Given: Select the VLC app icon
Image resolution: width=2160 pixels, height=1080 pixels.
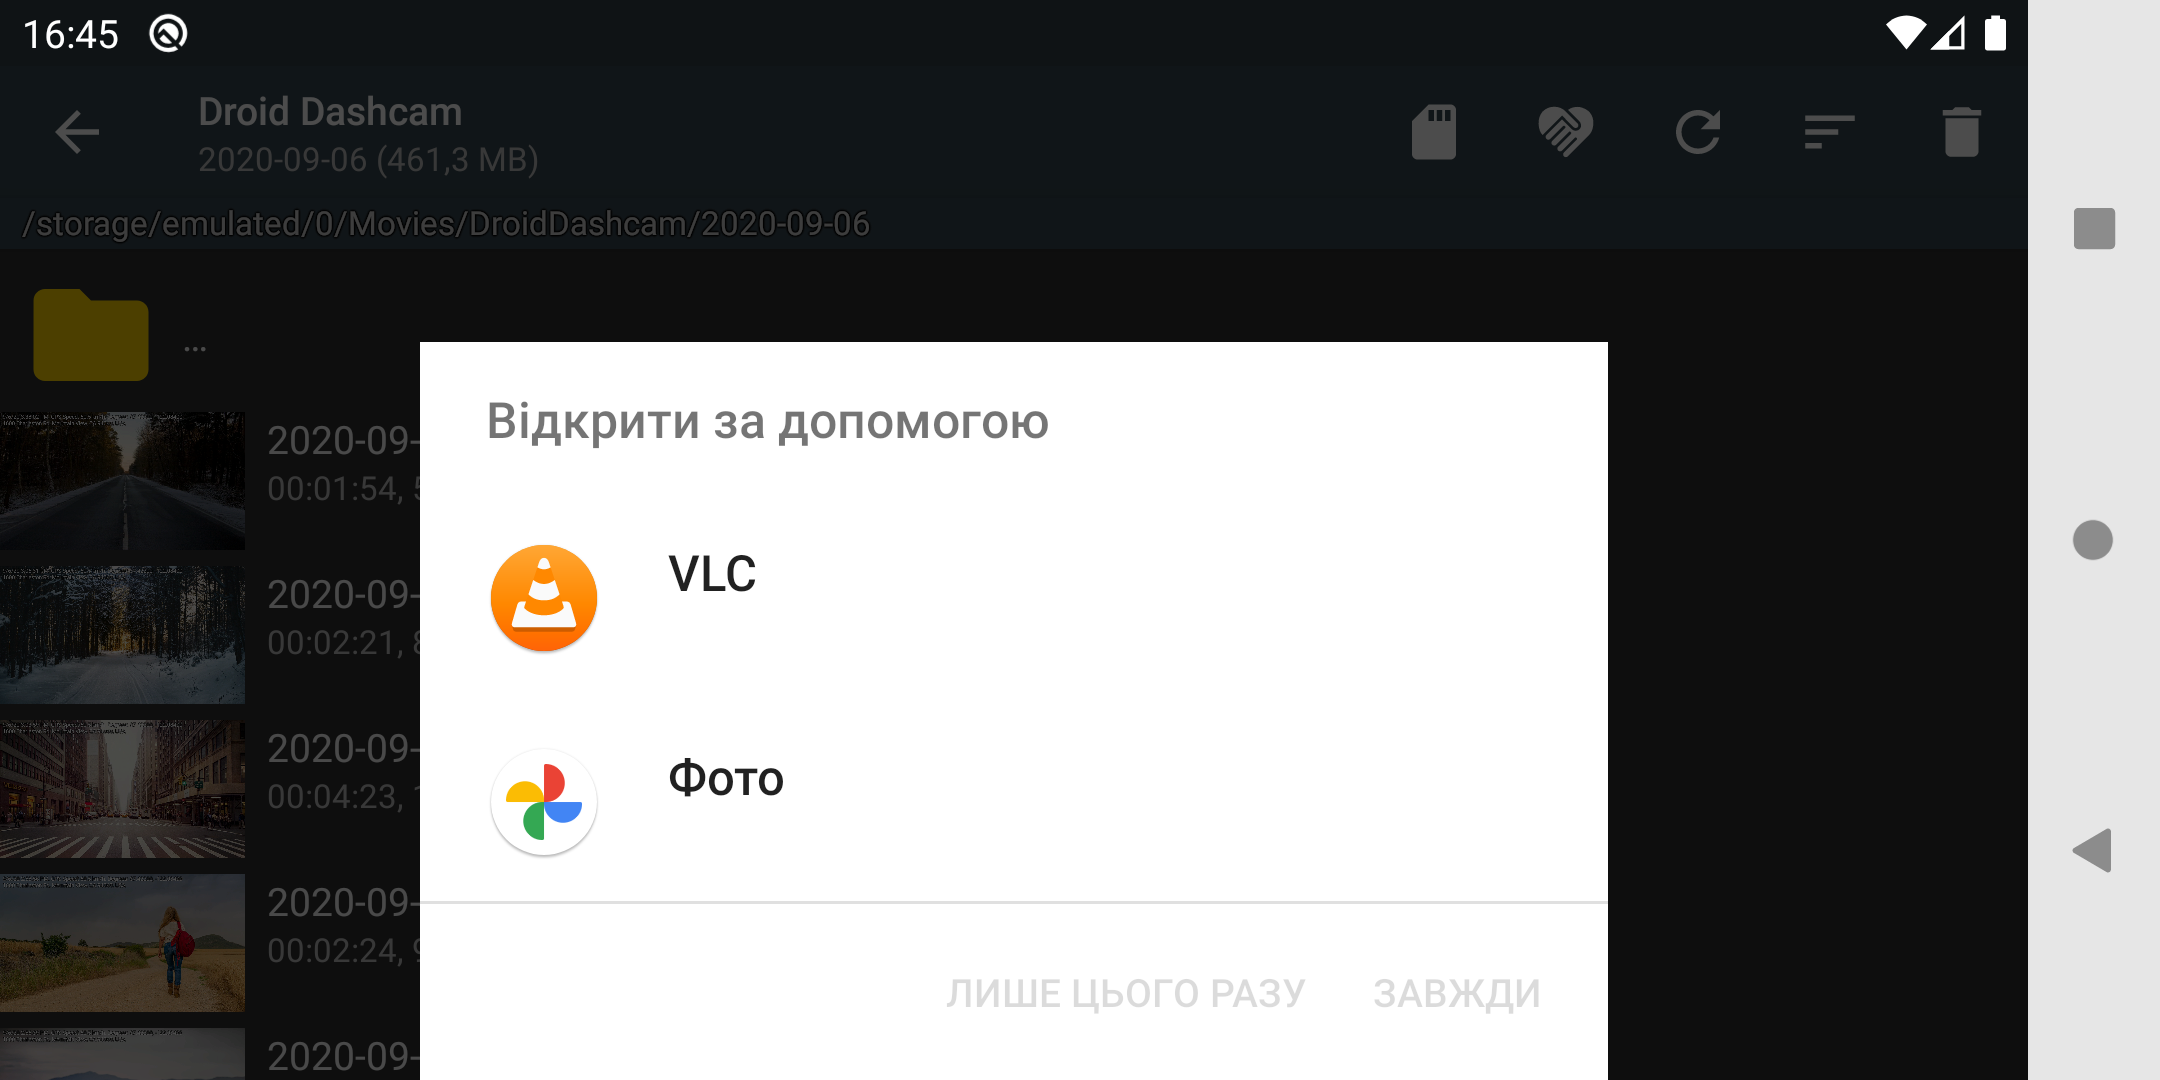Looking at the screenshot, I should 544,598.
